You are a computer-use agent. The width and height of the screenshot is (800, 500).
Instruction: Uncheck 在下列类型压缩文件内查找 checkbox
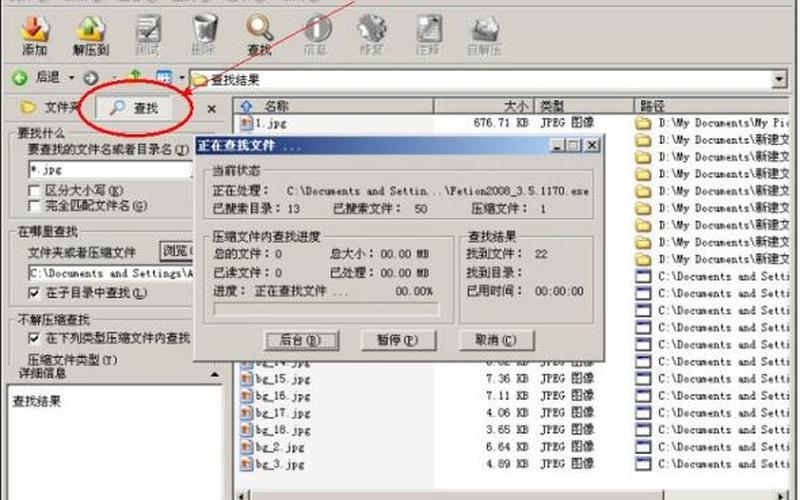pyautogui.click(x=34, y=338)
